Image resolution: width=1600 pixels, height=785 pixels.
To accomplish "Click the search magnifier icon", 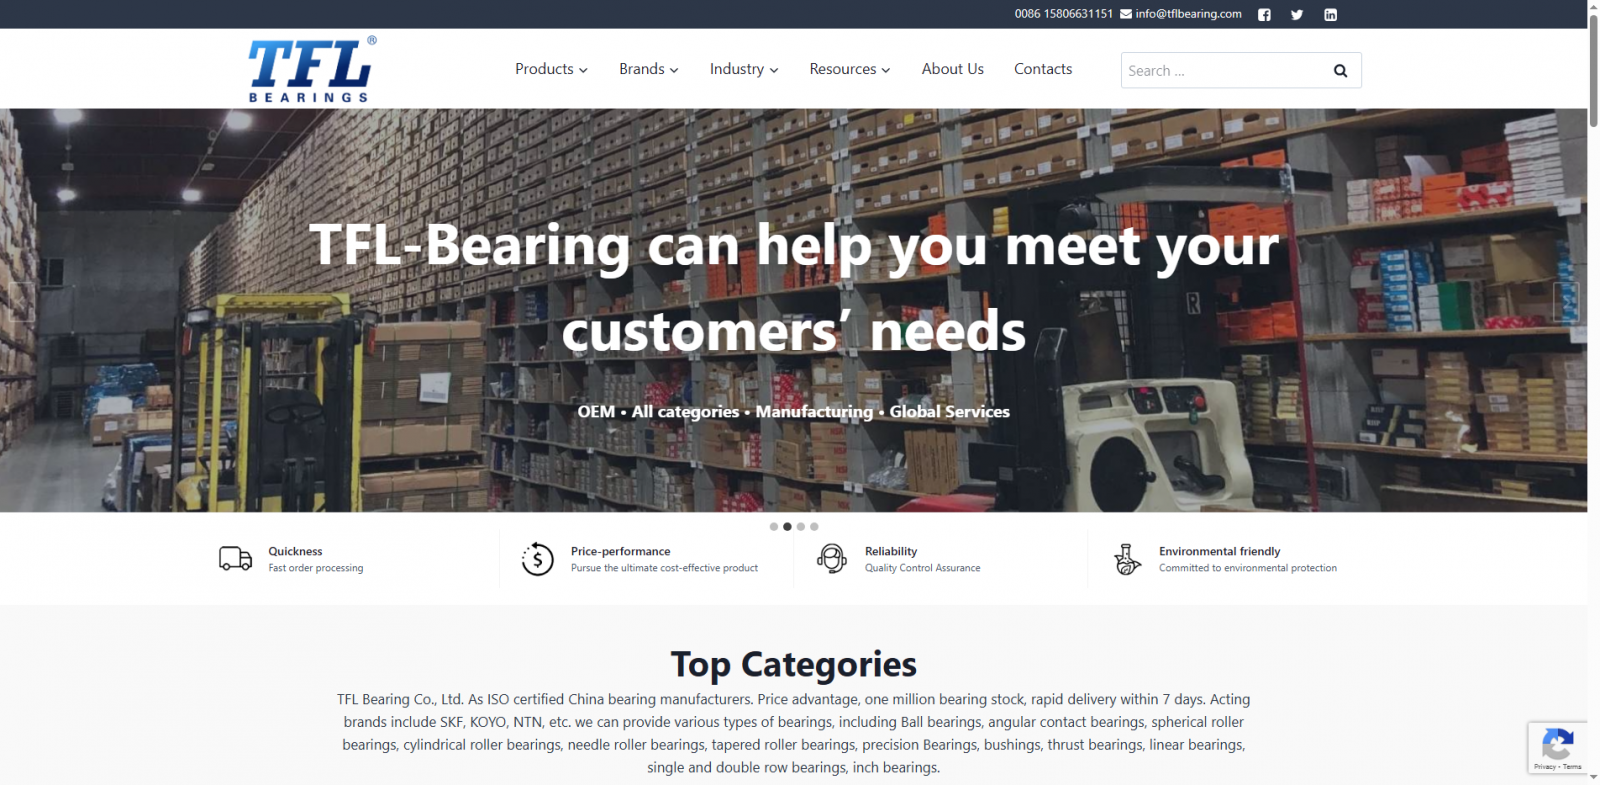I will 1340,70.
